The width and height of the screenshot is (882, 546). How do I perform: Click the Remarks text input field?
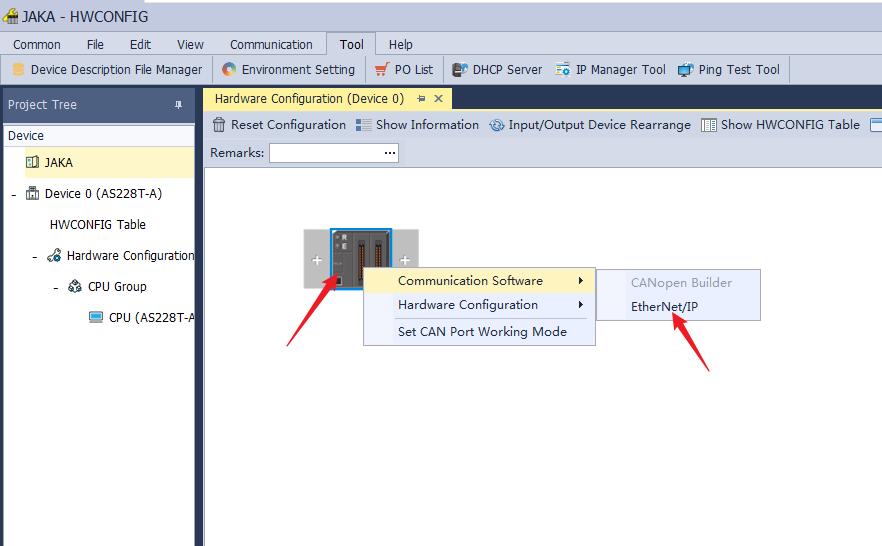325,153
